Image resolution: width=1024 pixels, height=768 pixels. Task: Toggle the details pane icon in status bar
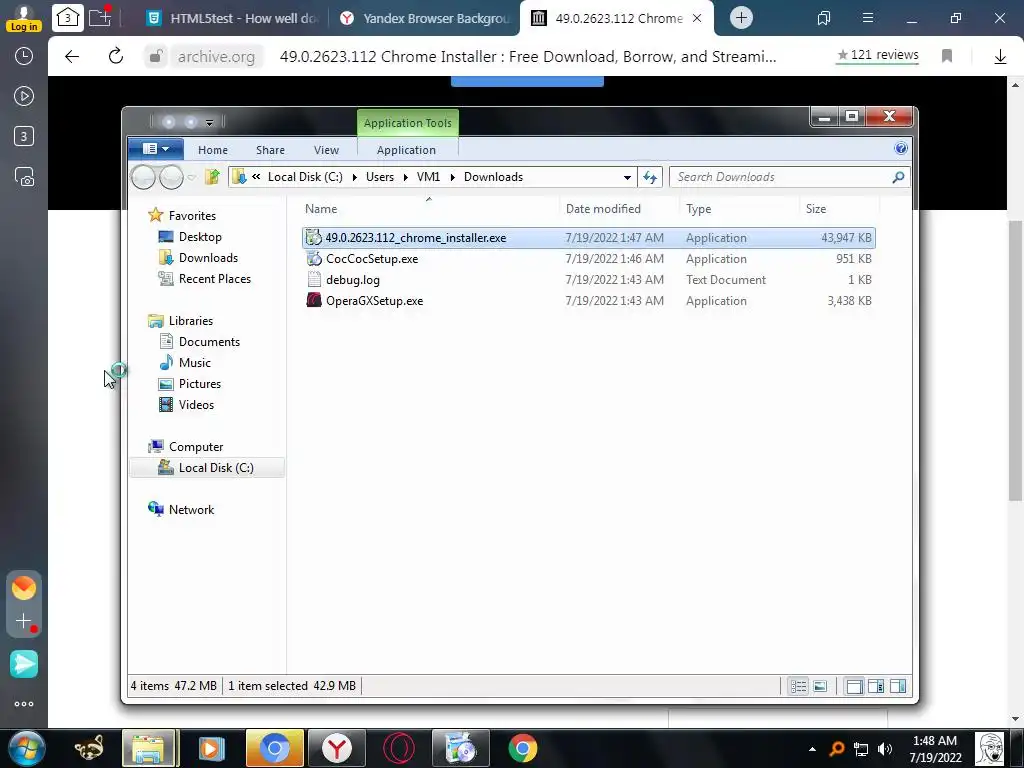tap(876, 686)
